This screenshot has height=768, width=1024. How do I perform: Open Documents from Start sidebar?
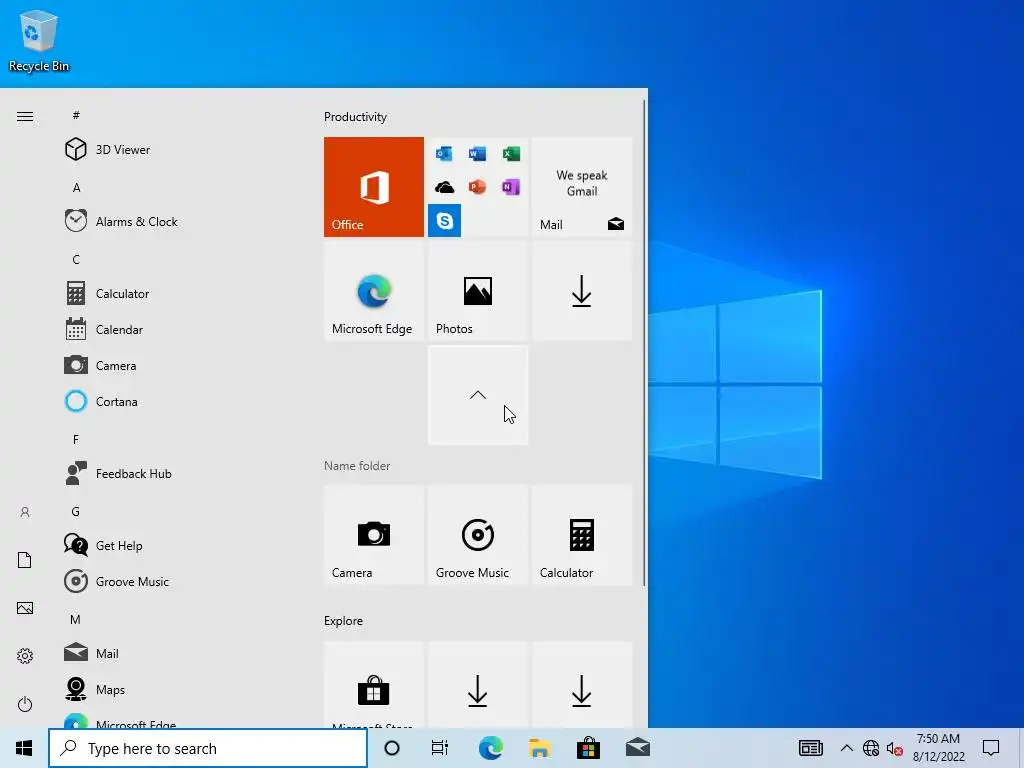coord(25,560)
